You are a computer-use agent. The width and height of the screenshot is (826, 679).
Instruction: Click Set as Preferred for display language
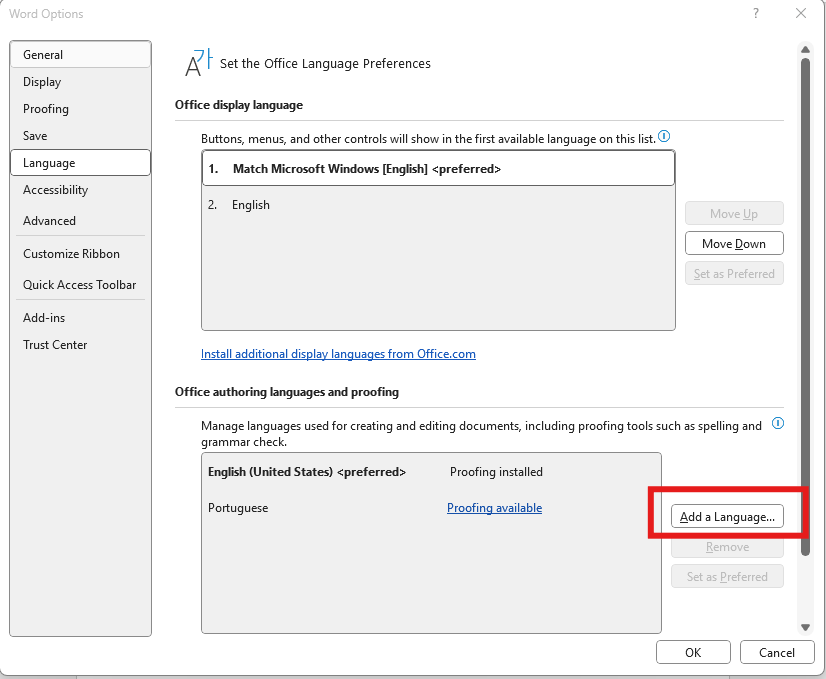(734, 274)
